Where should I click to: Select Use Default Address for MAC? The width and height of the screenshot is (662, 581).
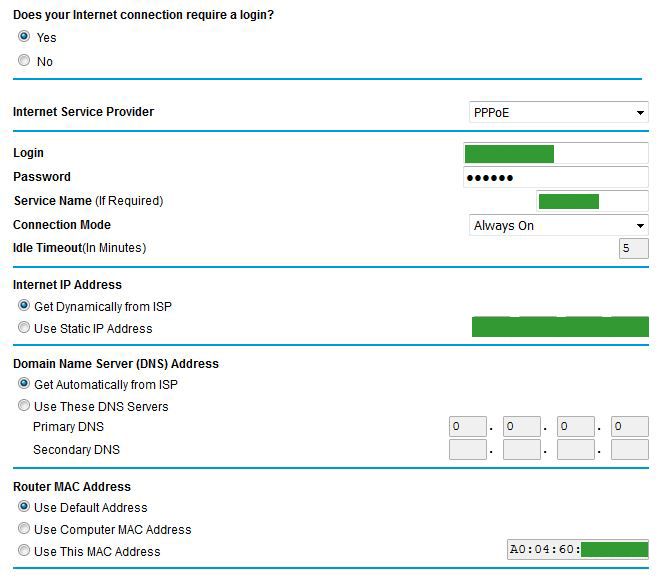point(24,507)
